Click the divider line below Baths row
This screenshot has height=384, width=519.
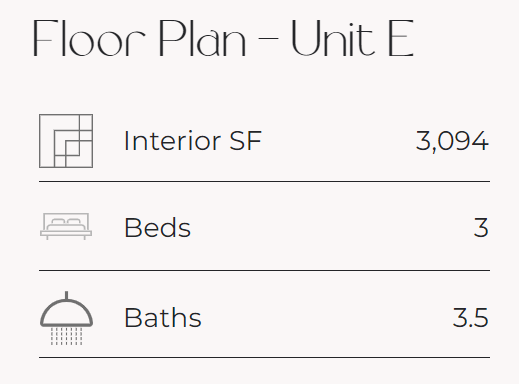(264, 358)
